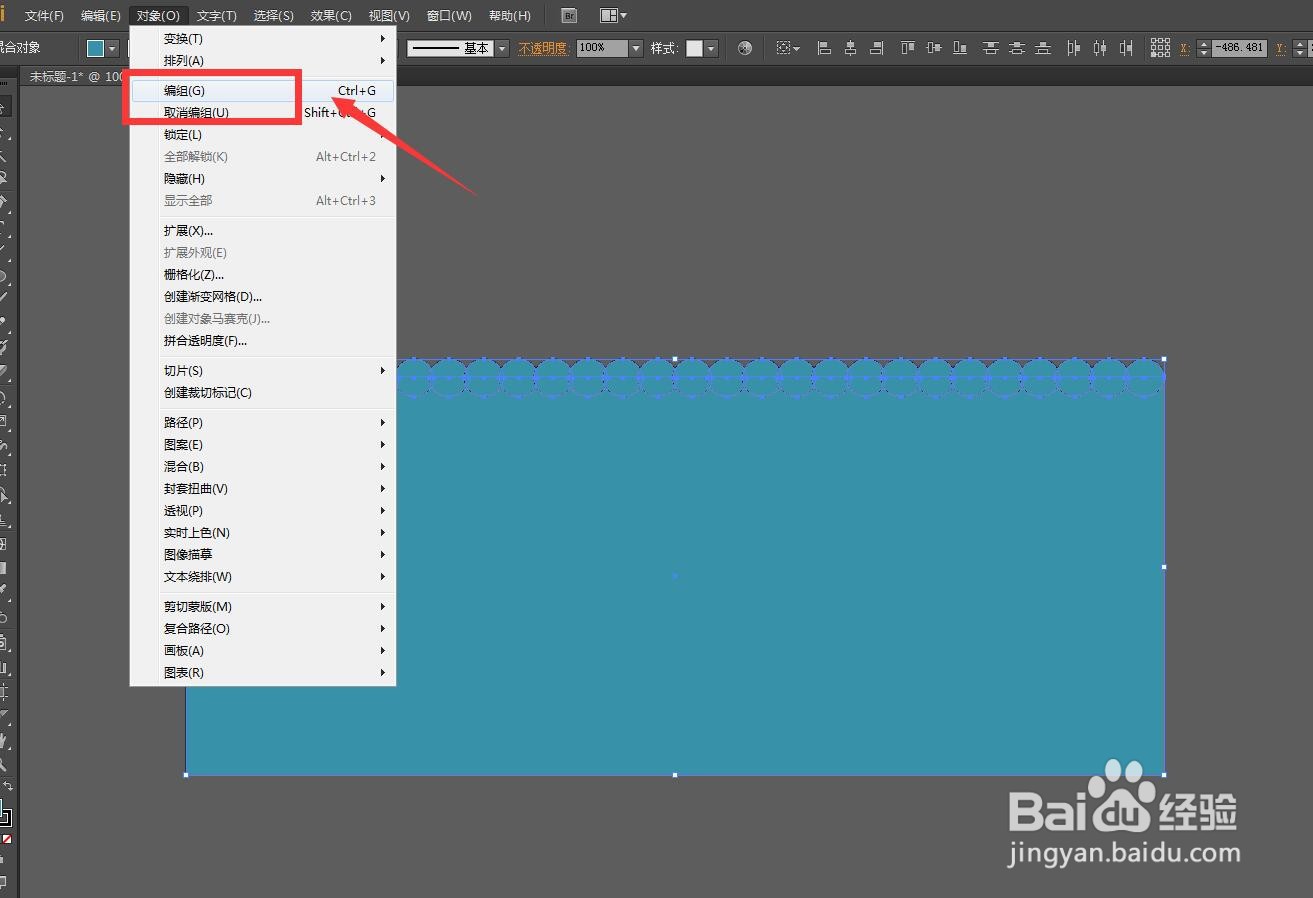Choose 创建裁切标记(C) menu entry

click(263, 392)
